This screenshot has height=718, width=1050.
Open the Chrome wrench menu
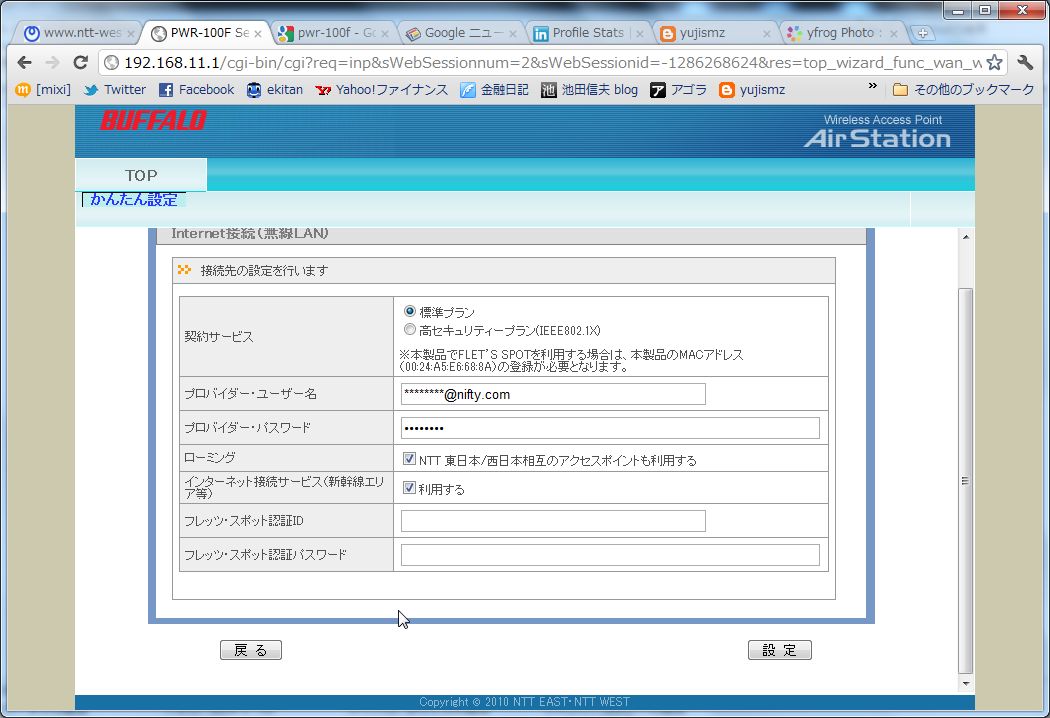click(x=1025, y=62)
